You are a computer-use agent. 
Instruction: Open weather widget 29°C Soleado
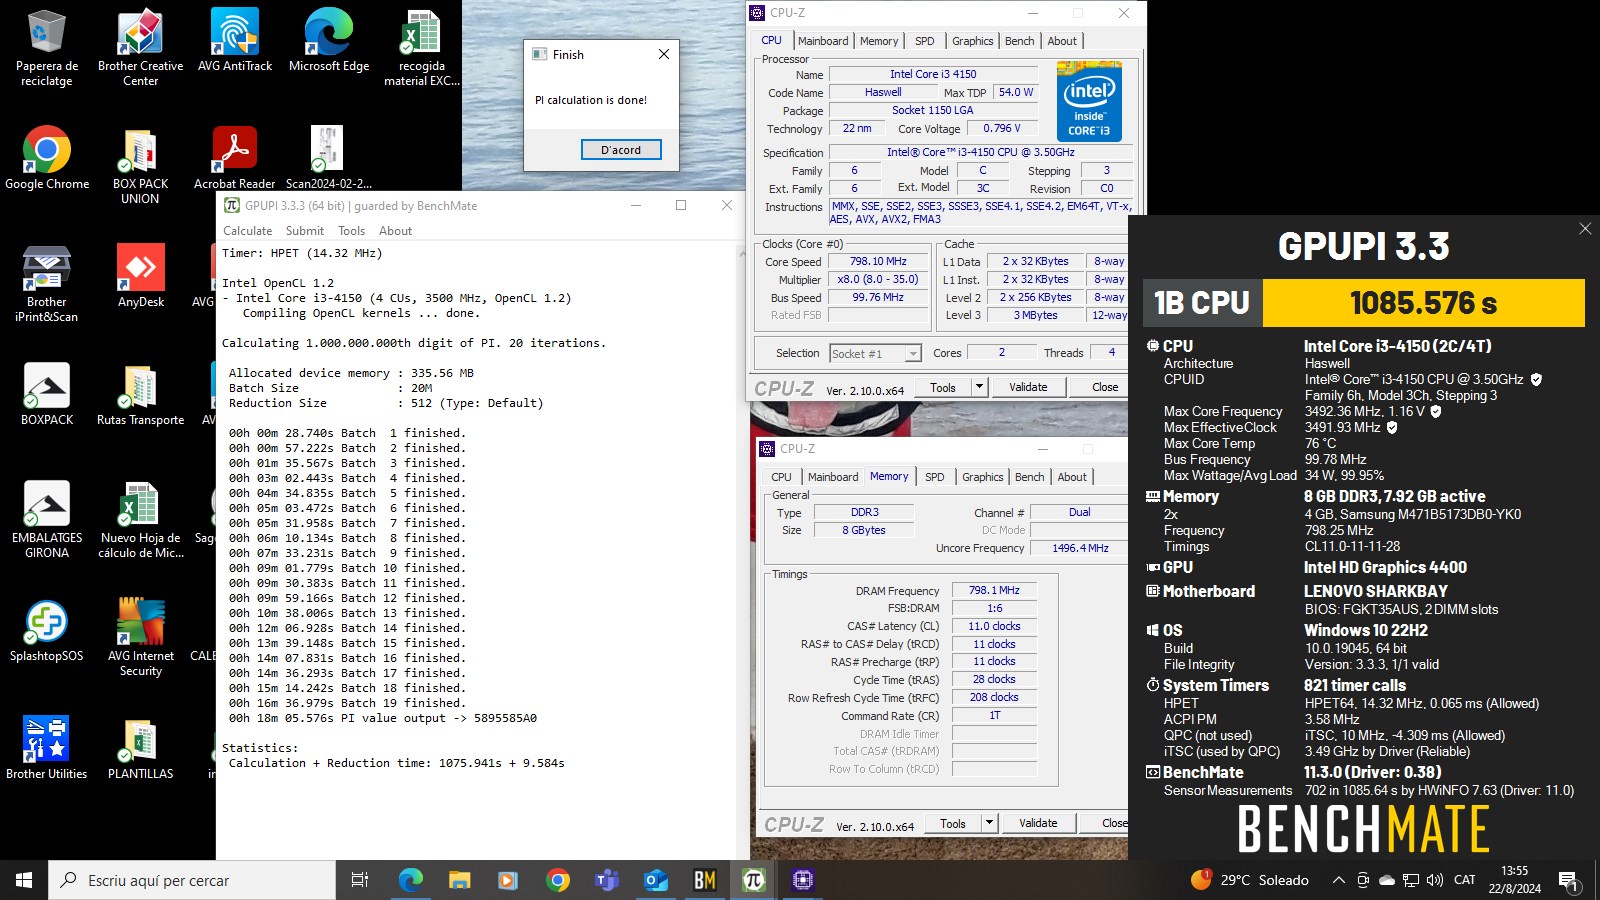(1250, 880)
